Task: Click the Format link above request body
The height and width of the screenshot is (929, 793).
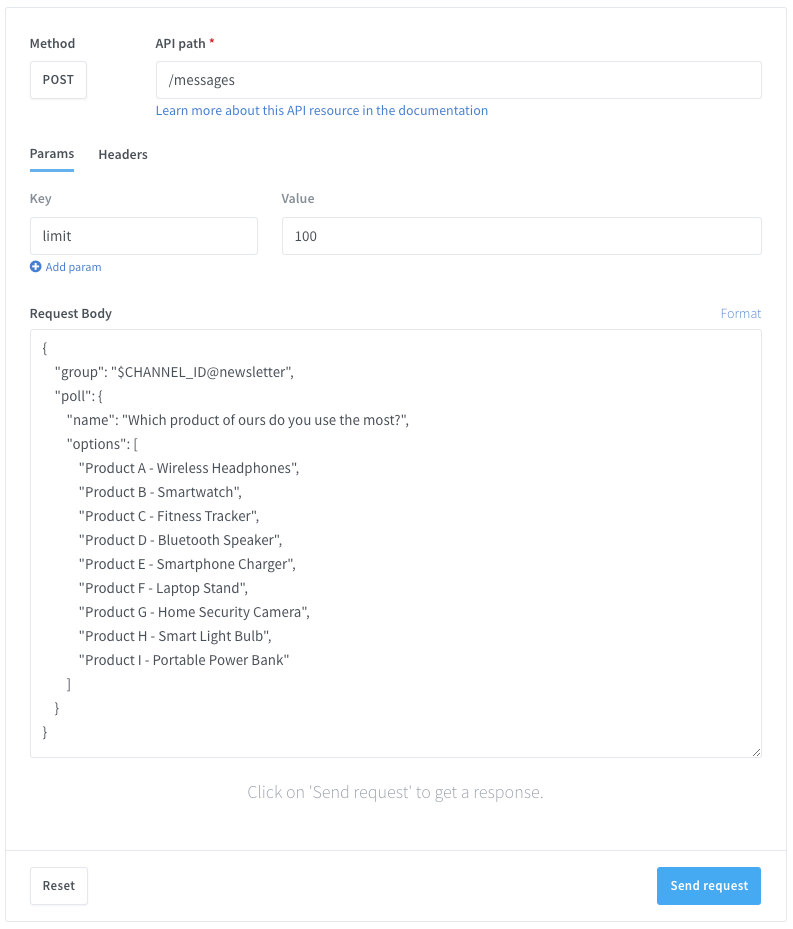Action: [x=740, y=313]
